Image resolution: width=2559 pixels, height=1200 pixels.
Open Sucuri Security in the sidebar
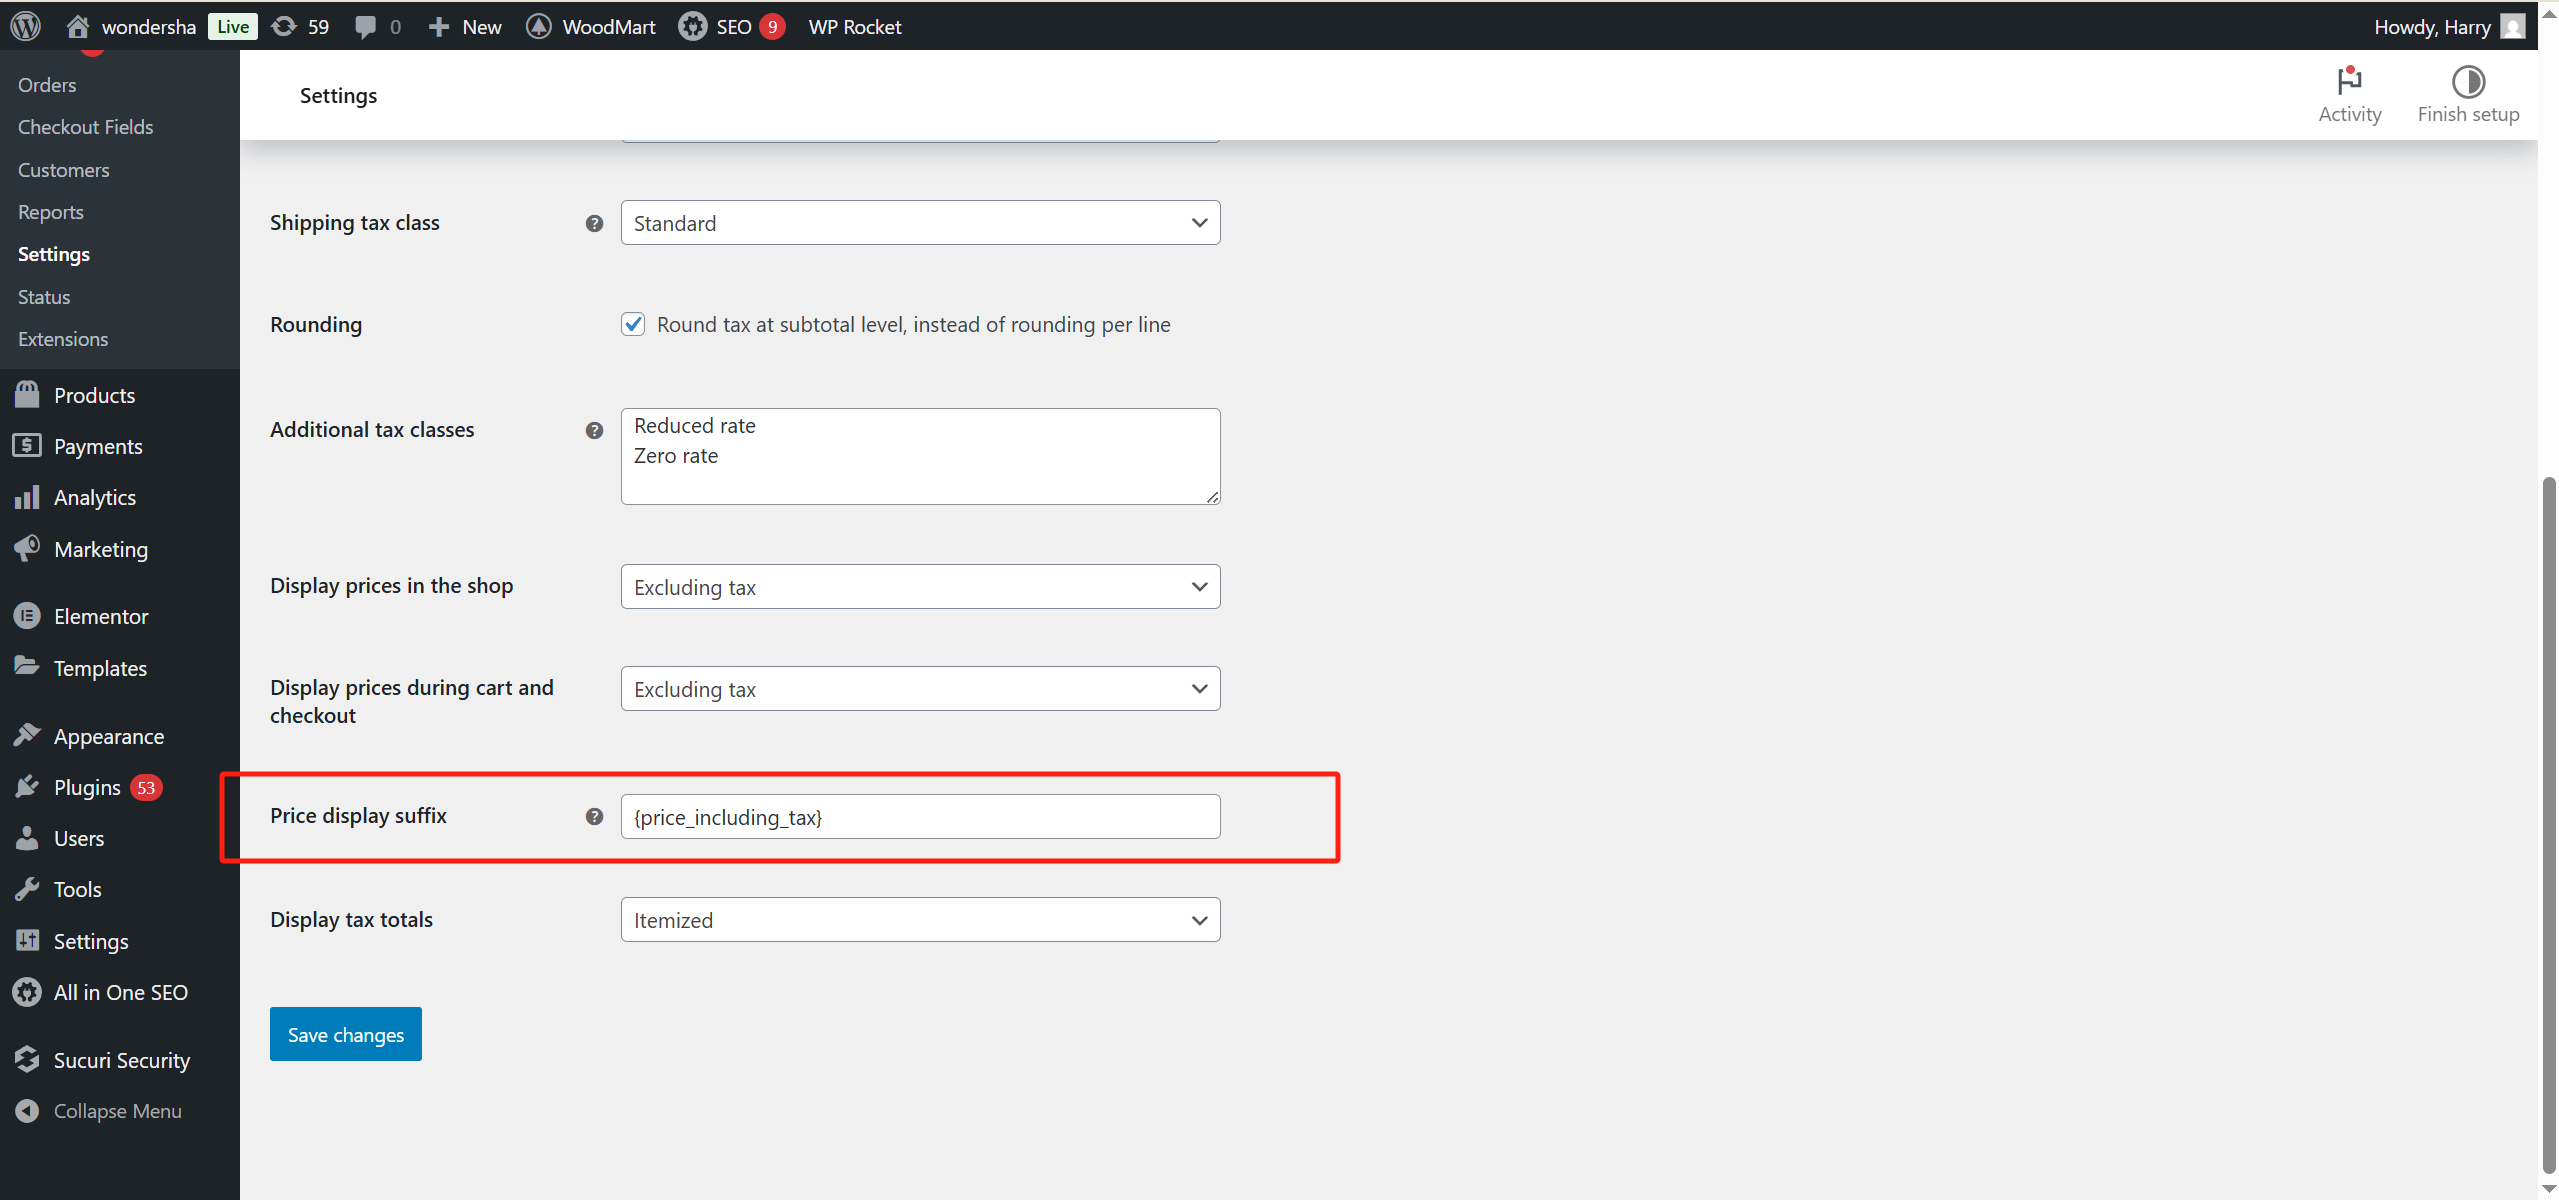point(121,1059)
